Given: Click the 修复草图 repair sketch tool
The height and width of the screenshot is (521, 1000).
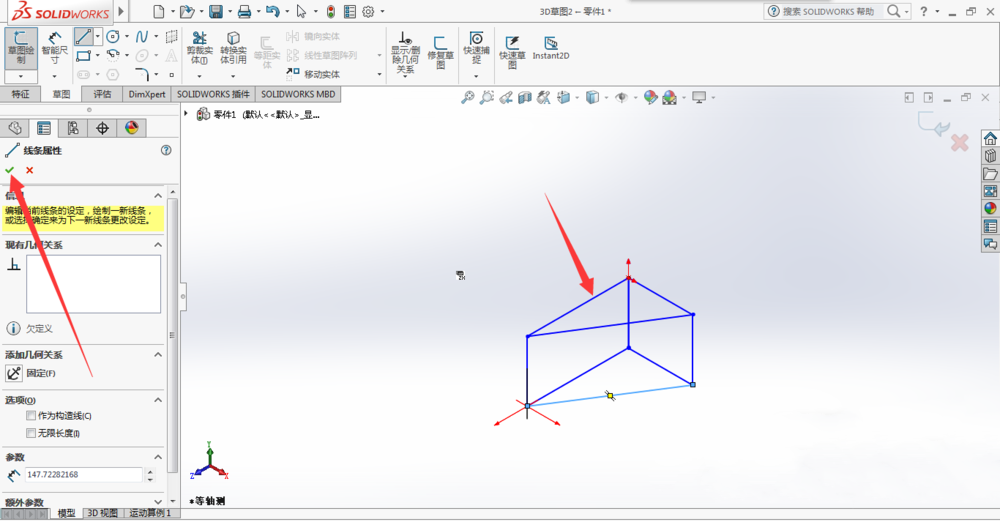Looking at the screenshot, I should point(440,52).
